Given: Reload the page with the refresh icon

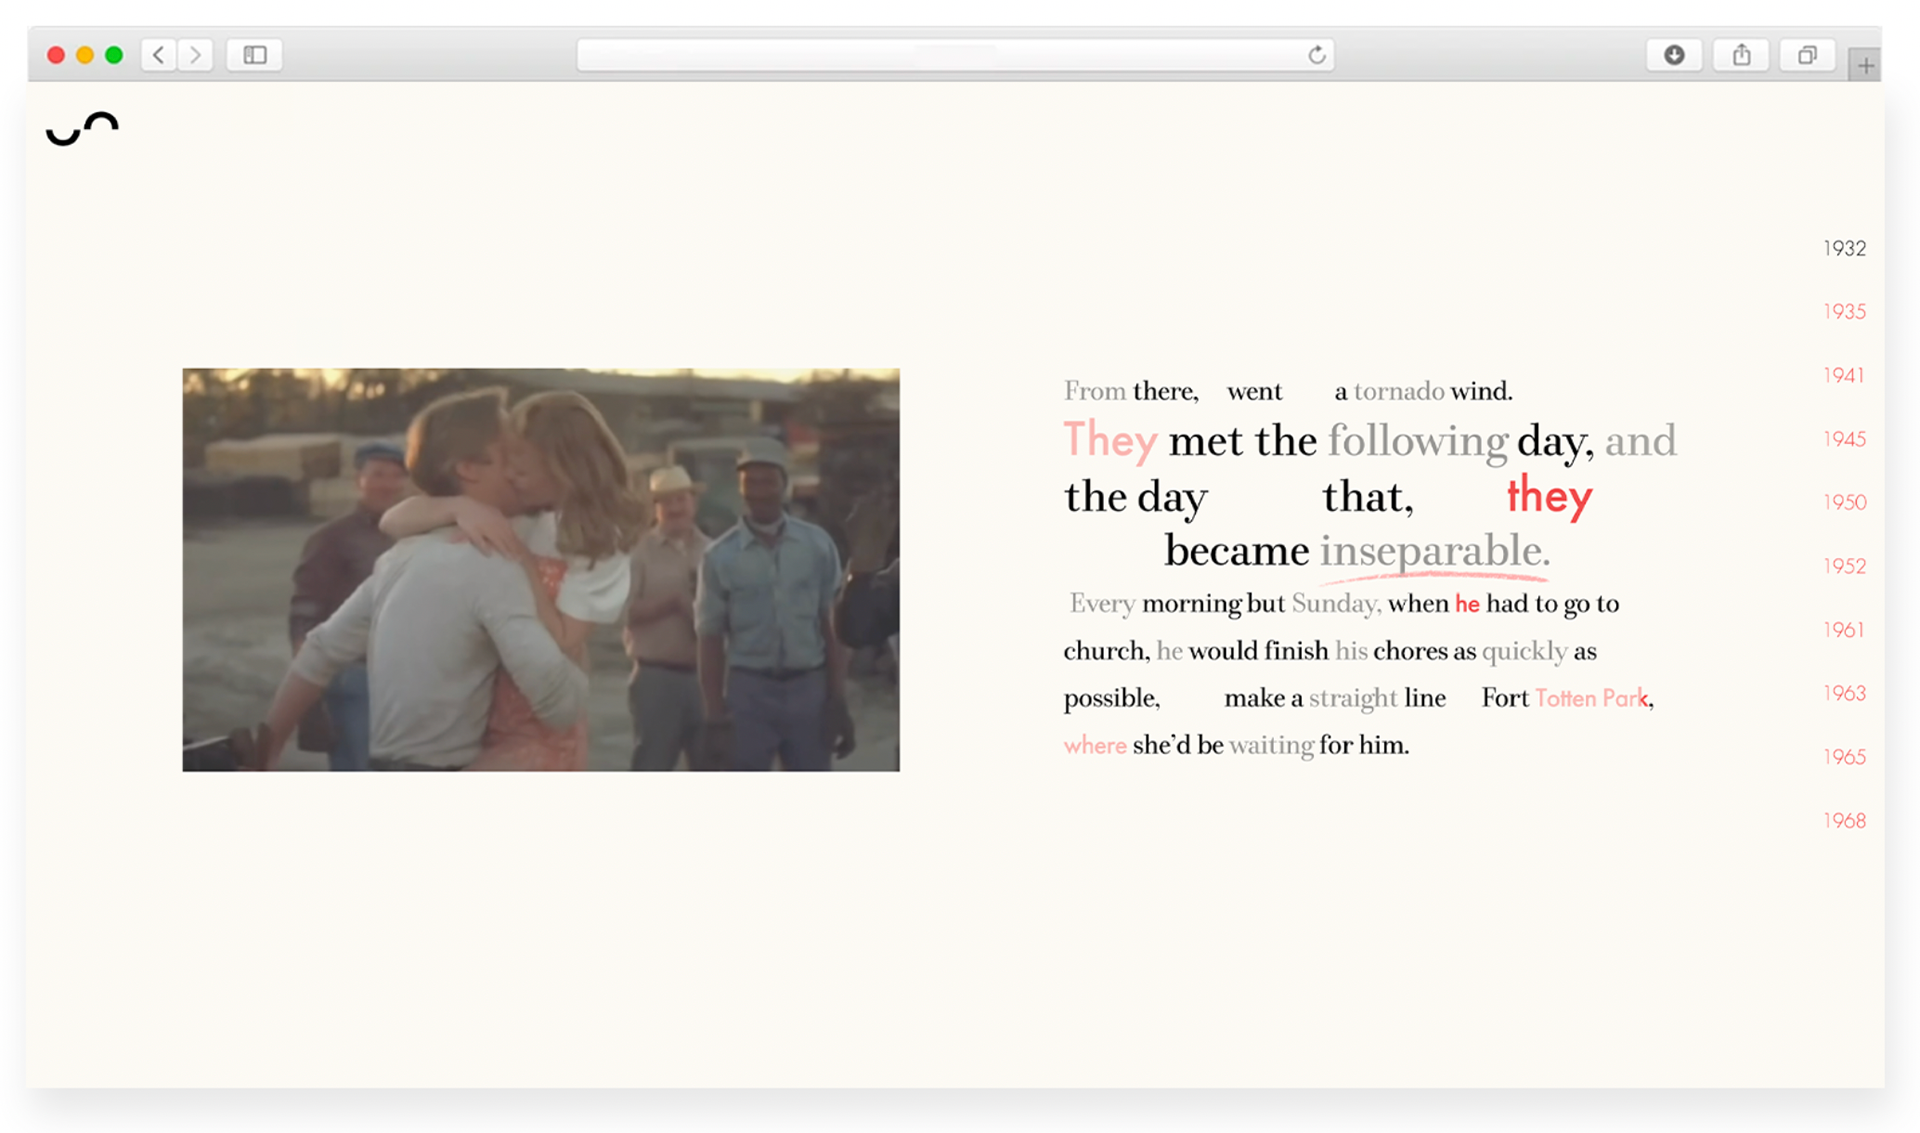Looking at the screenshot, I should [1317, 55].
